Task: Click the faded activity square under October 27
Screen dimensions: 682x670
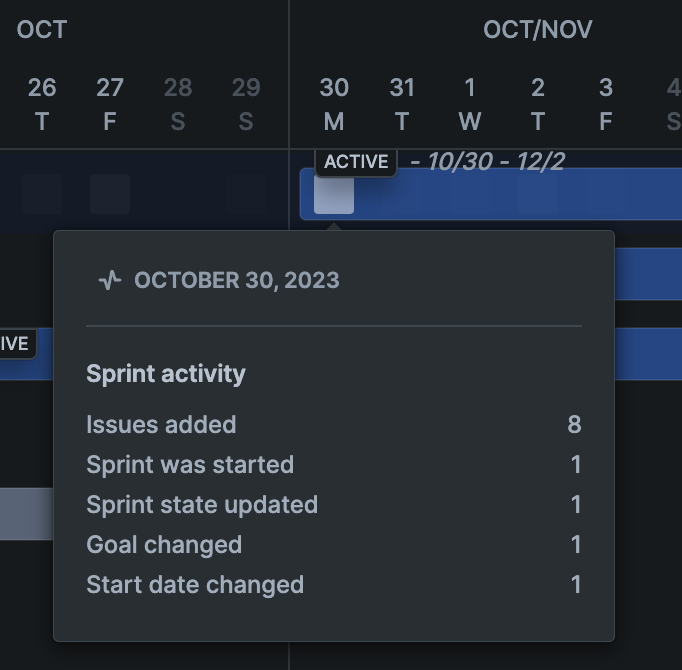Action: [x=110, y=194]
